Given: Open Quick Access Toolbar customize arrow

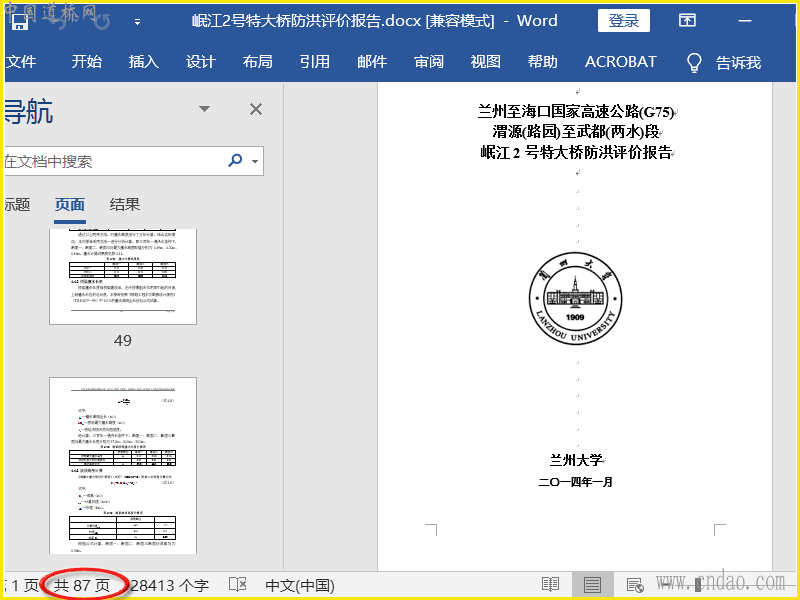Looking at the screenshot, I should click(x=137, y=22).
